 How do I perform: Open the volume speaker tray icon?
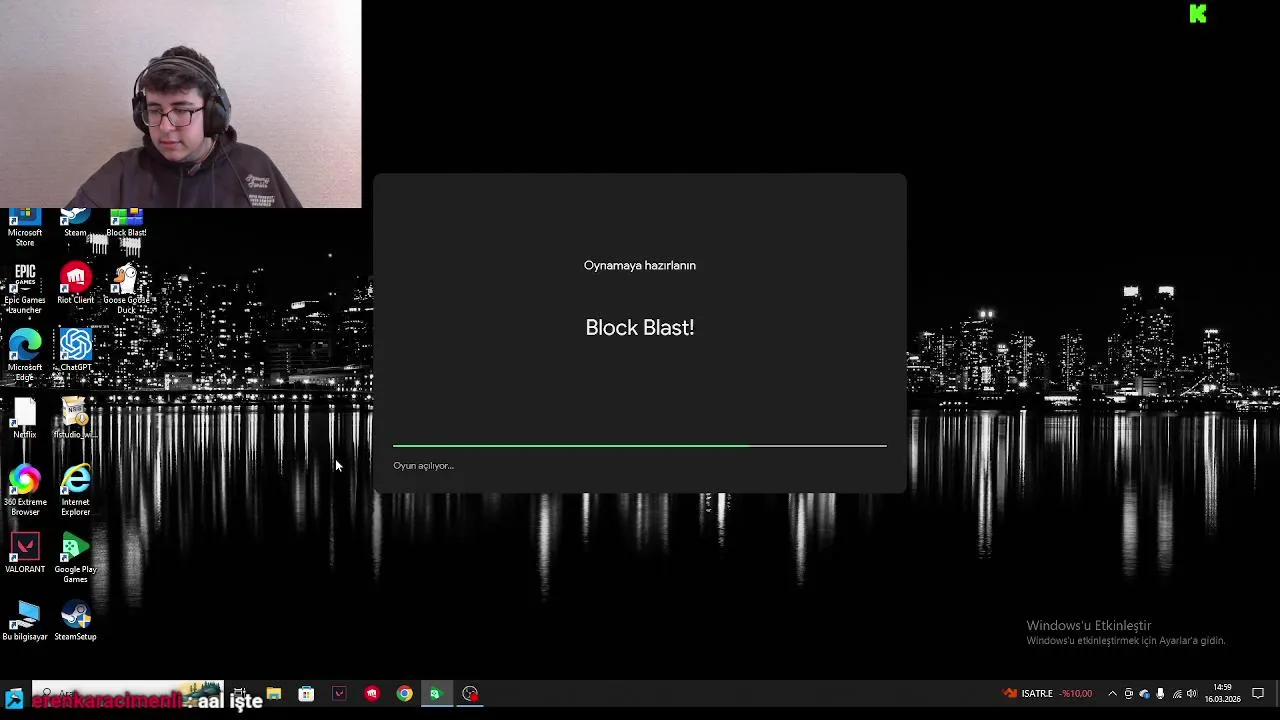1192,694
